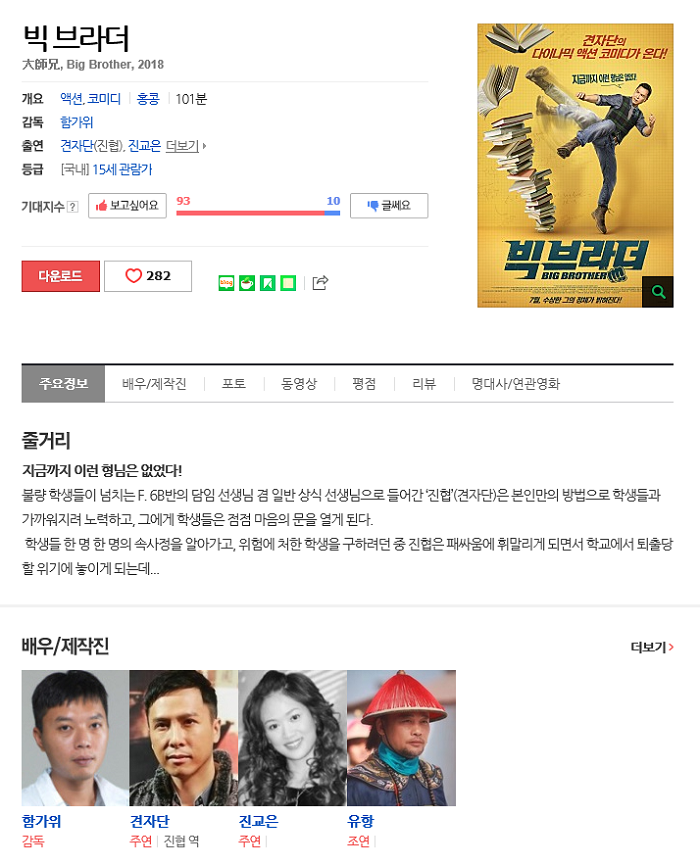Switch to the 포토 tab

point(234,383)
